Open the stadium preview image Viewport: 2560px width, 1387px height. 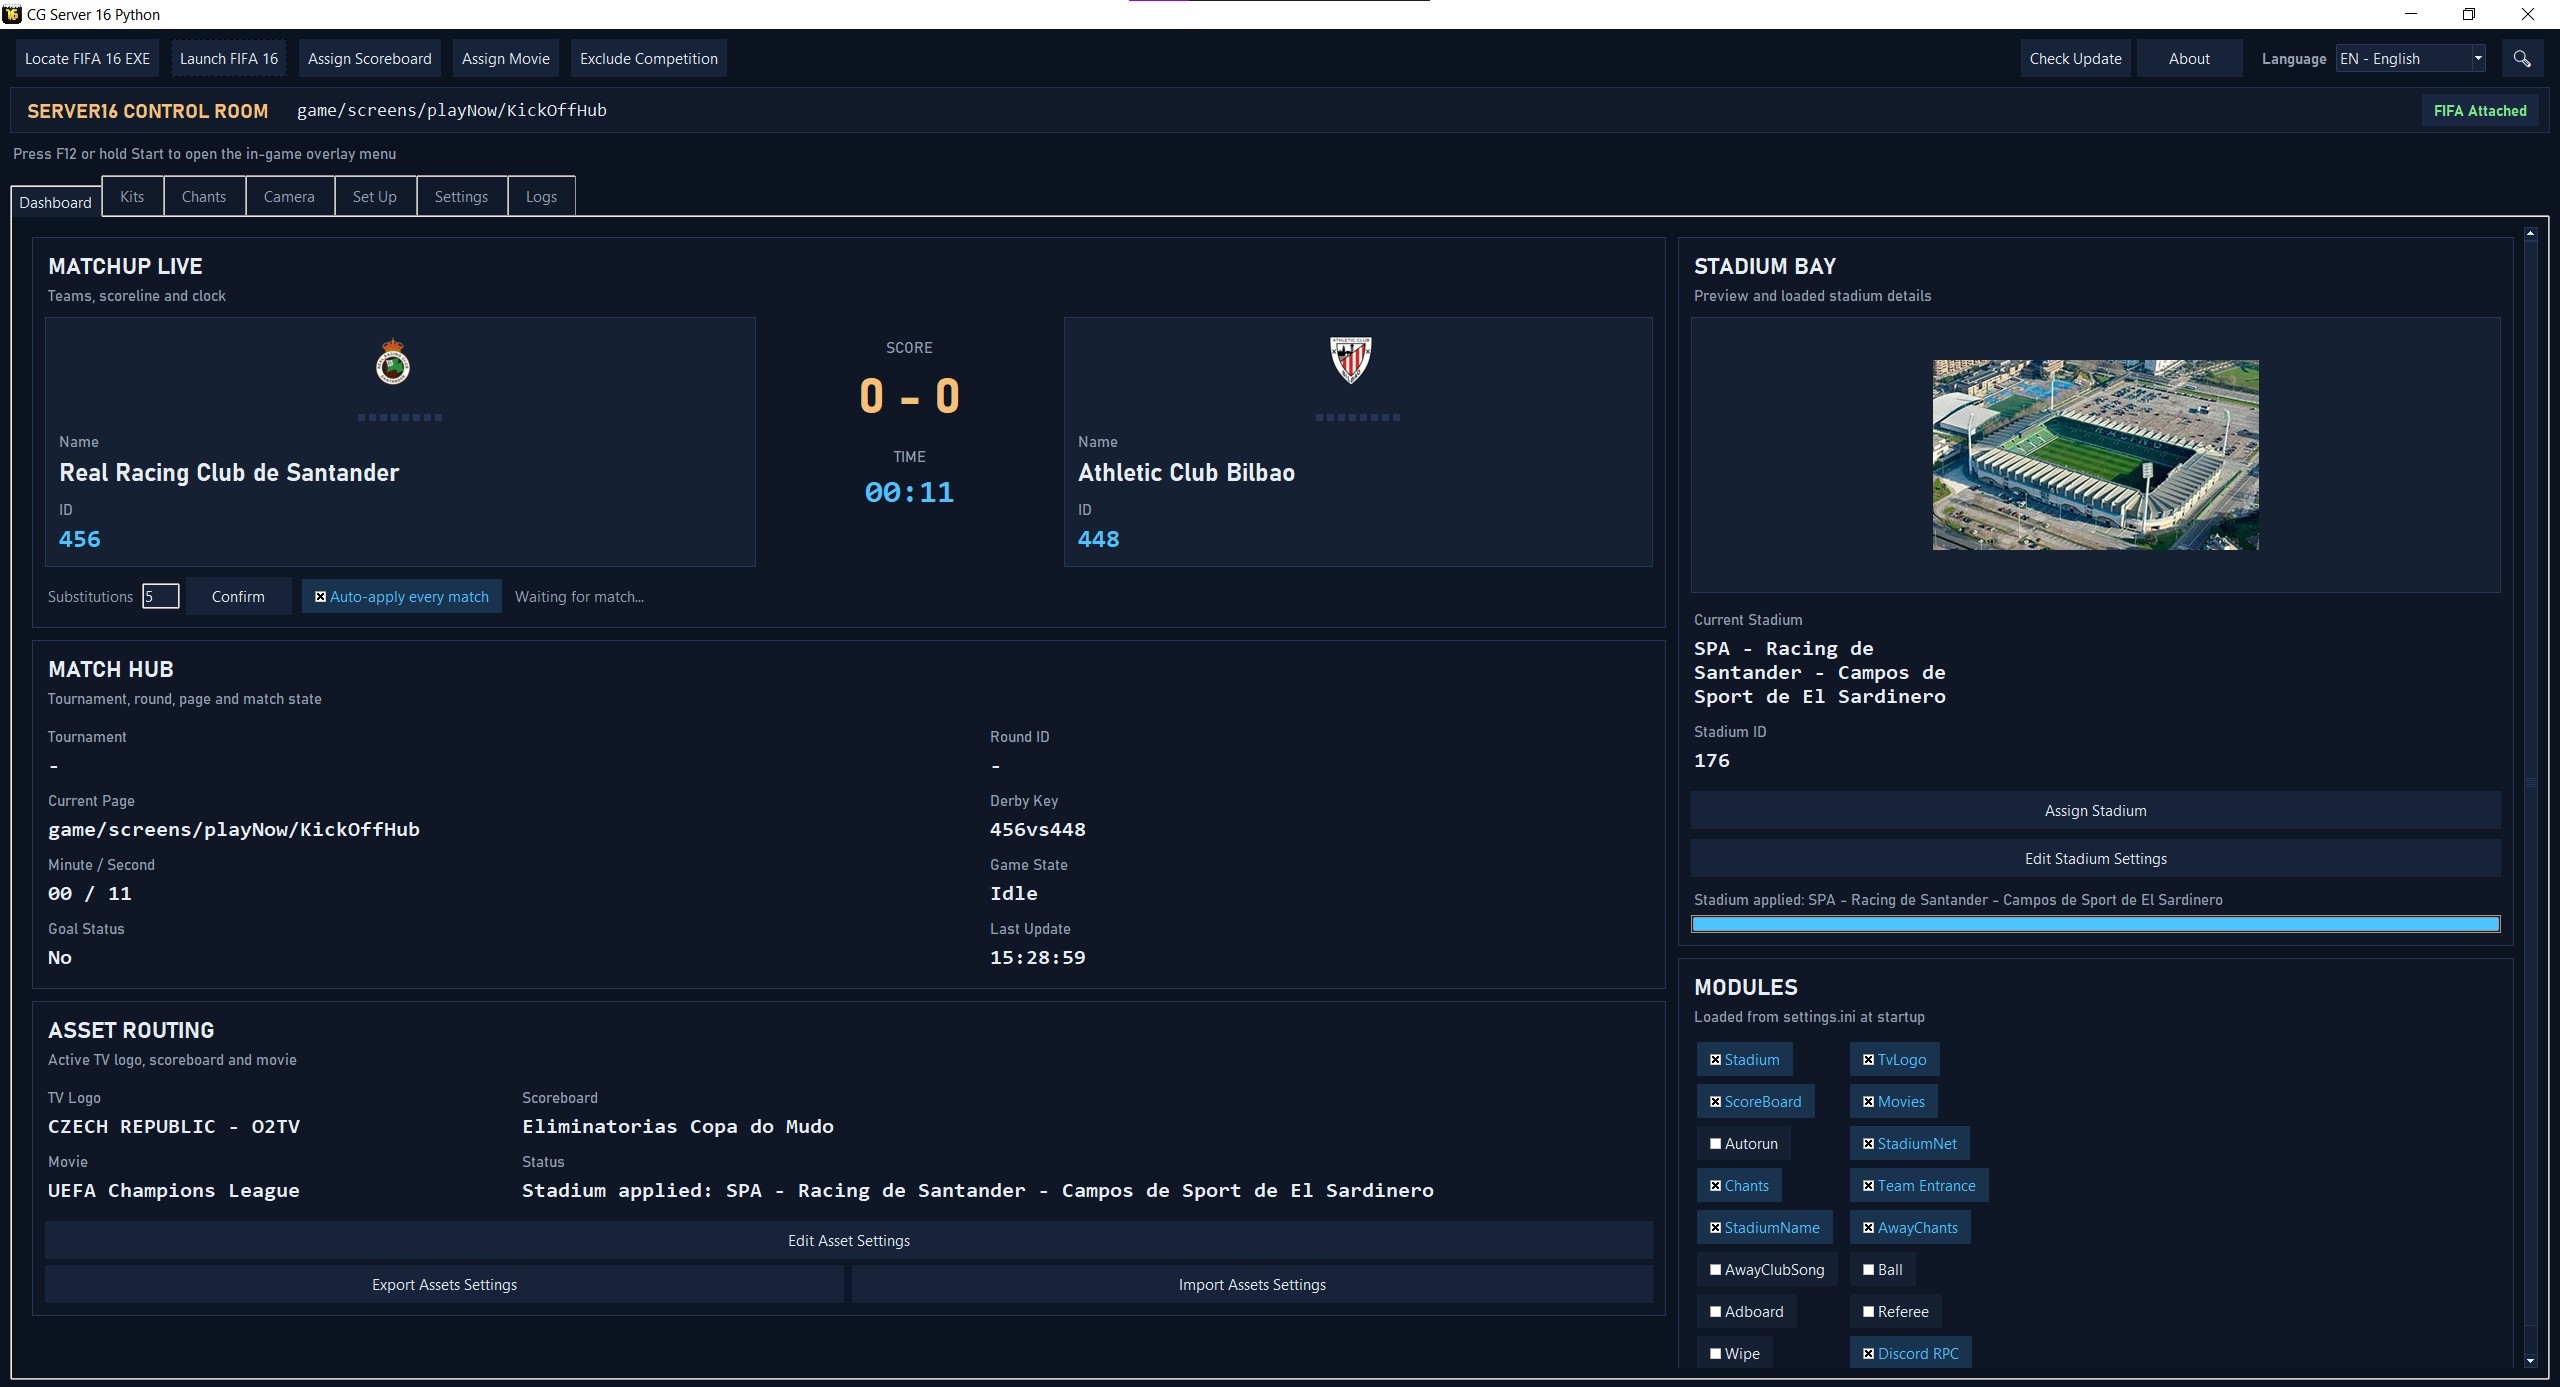(2095, 455)
